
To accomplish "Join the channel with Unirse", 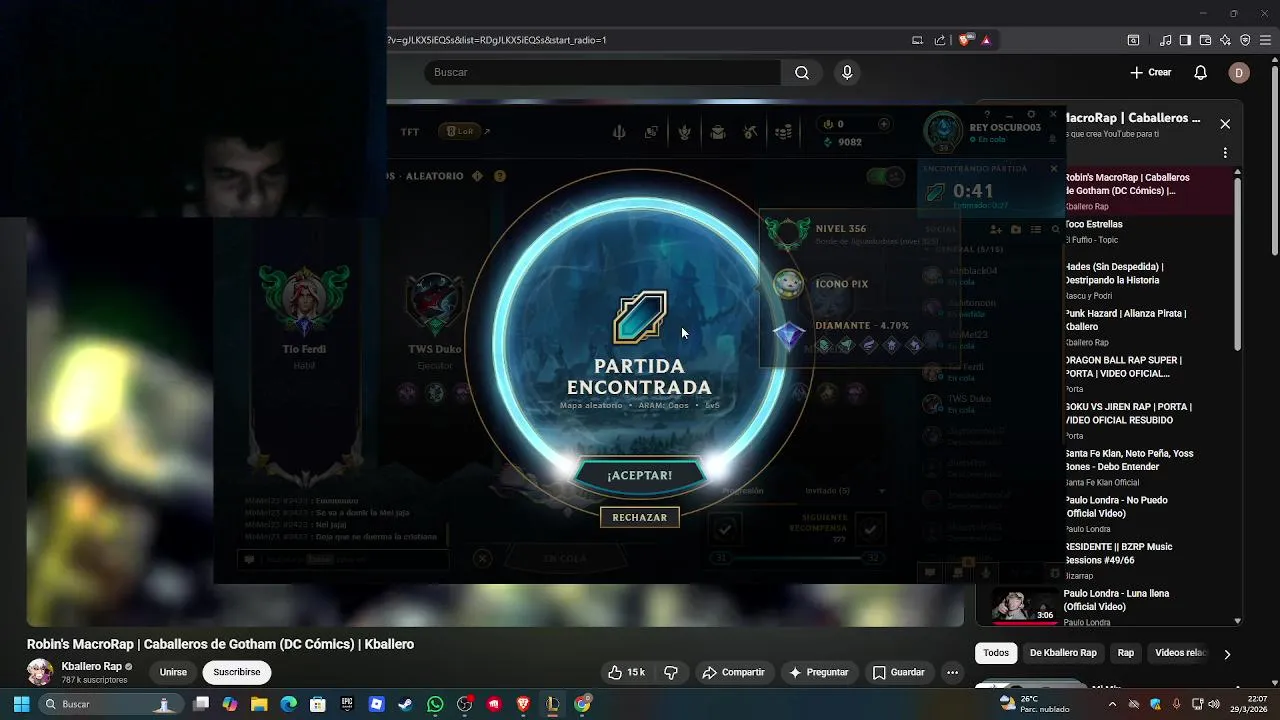I will (173, 672).
